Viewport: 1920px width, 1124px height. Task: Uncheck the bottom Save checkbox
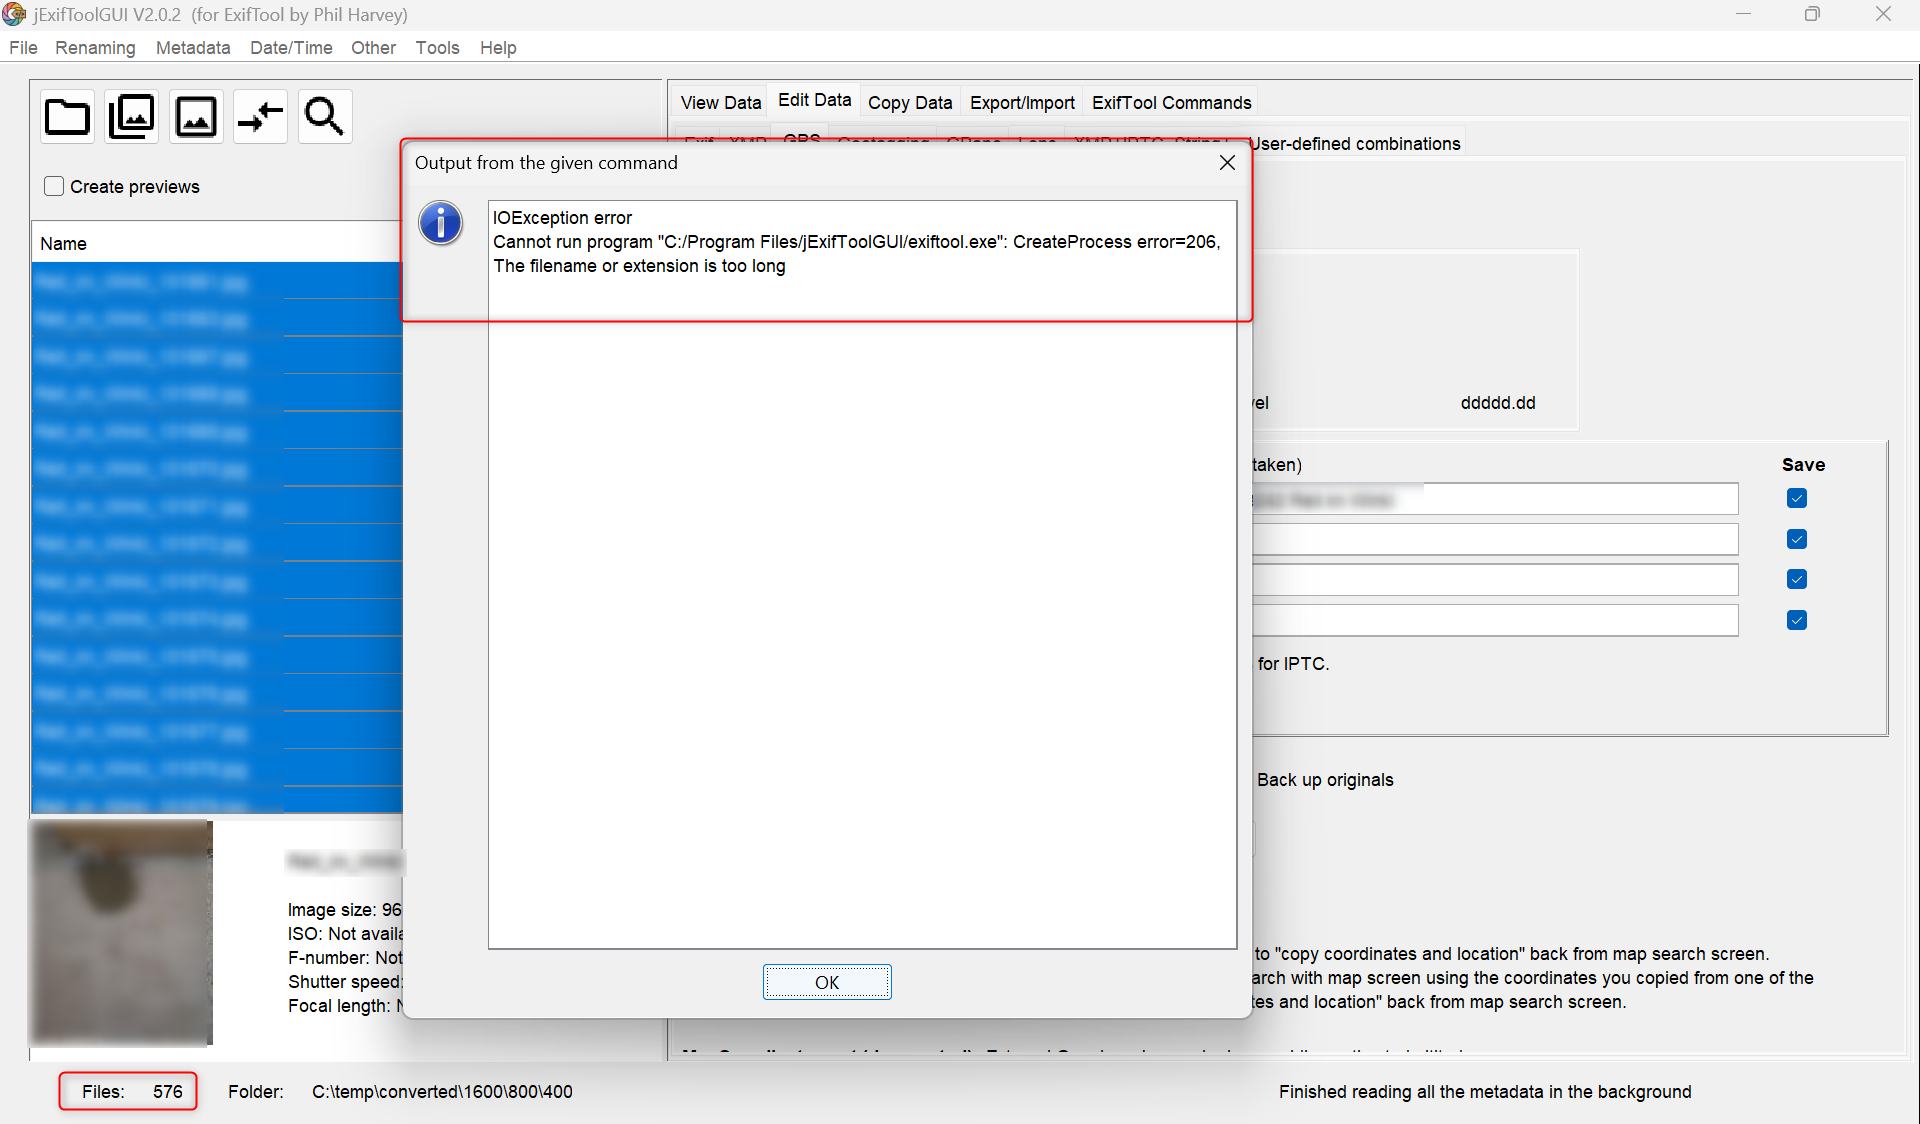tap(1797, 620)
